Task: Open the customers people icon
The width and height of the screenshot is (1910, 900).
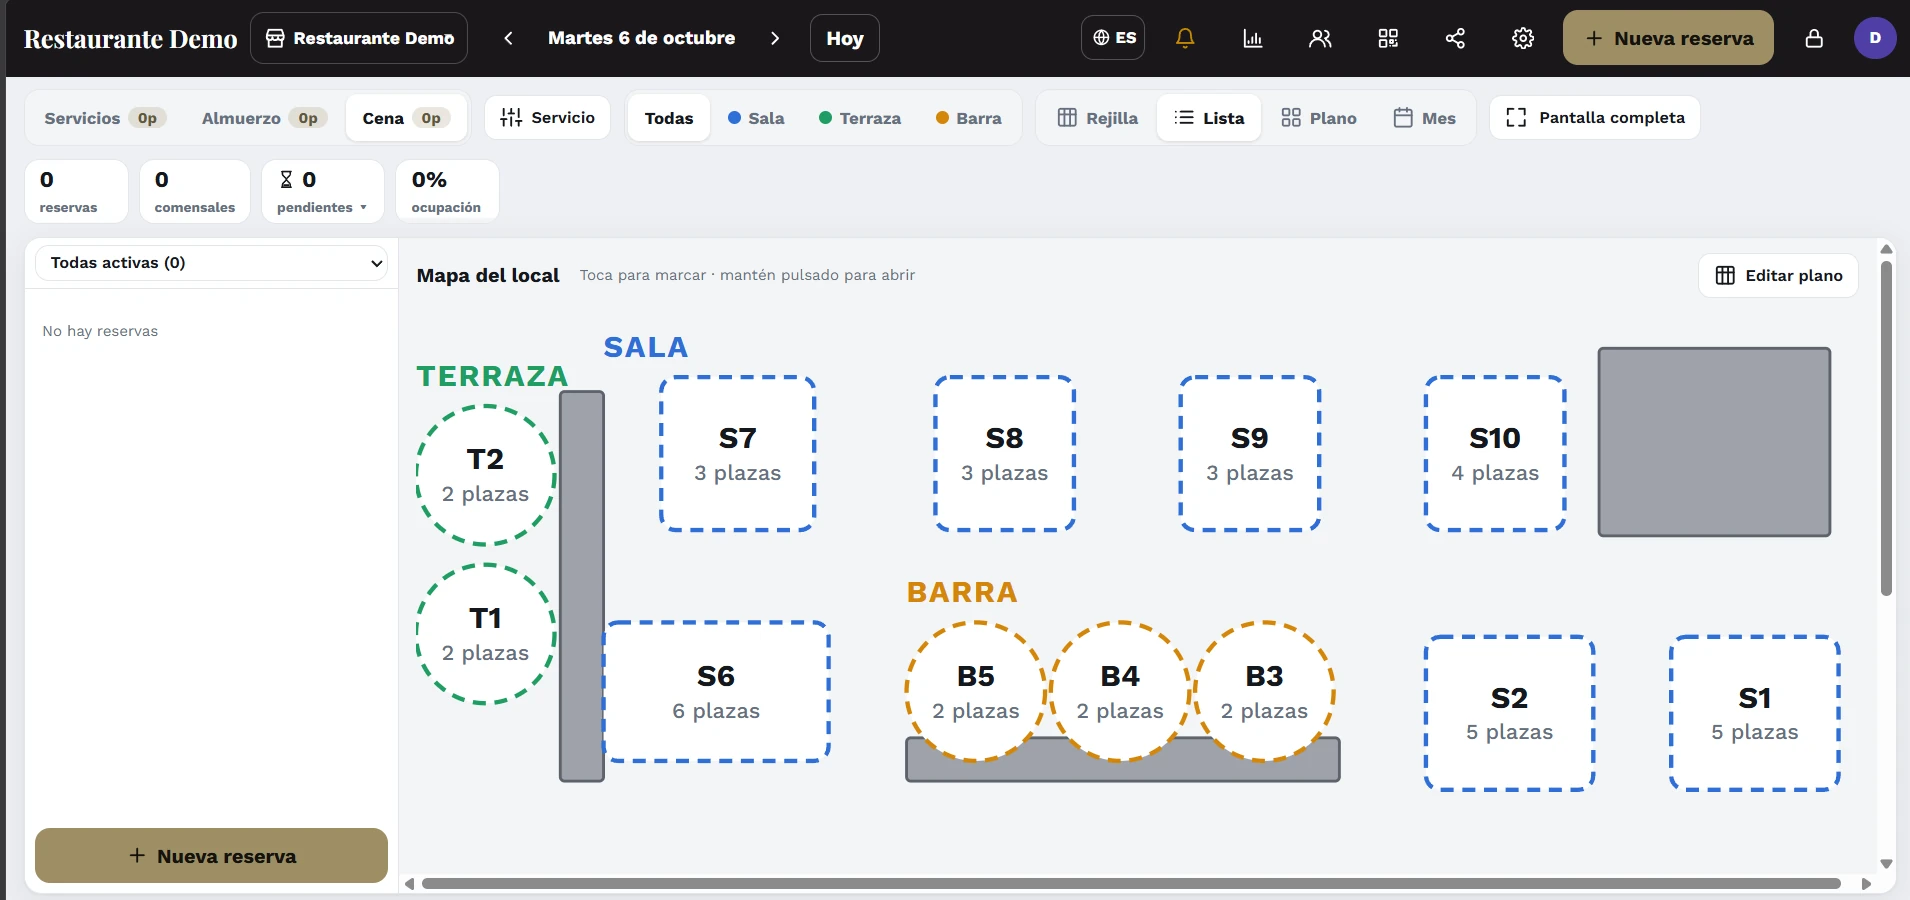Action: 1320,38
